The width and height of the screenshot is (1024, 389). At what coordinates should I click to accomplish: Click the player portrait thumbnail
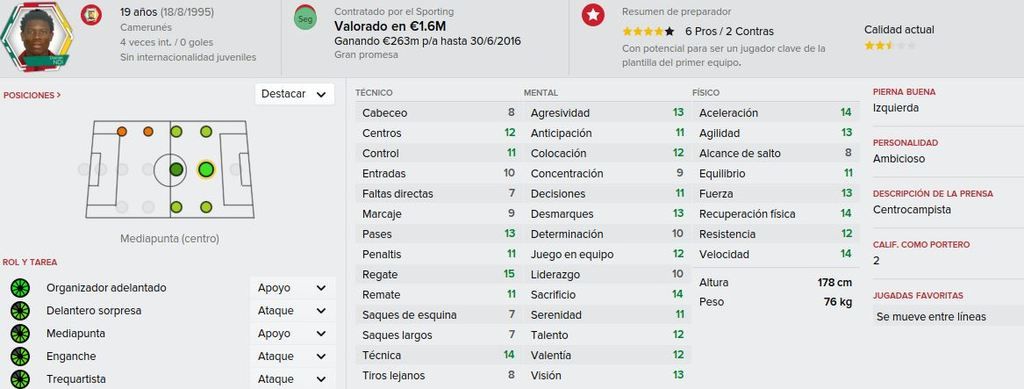[37, 38]
